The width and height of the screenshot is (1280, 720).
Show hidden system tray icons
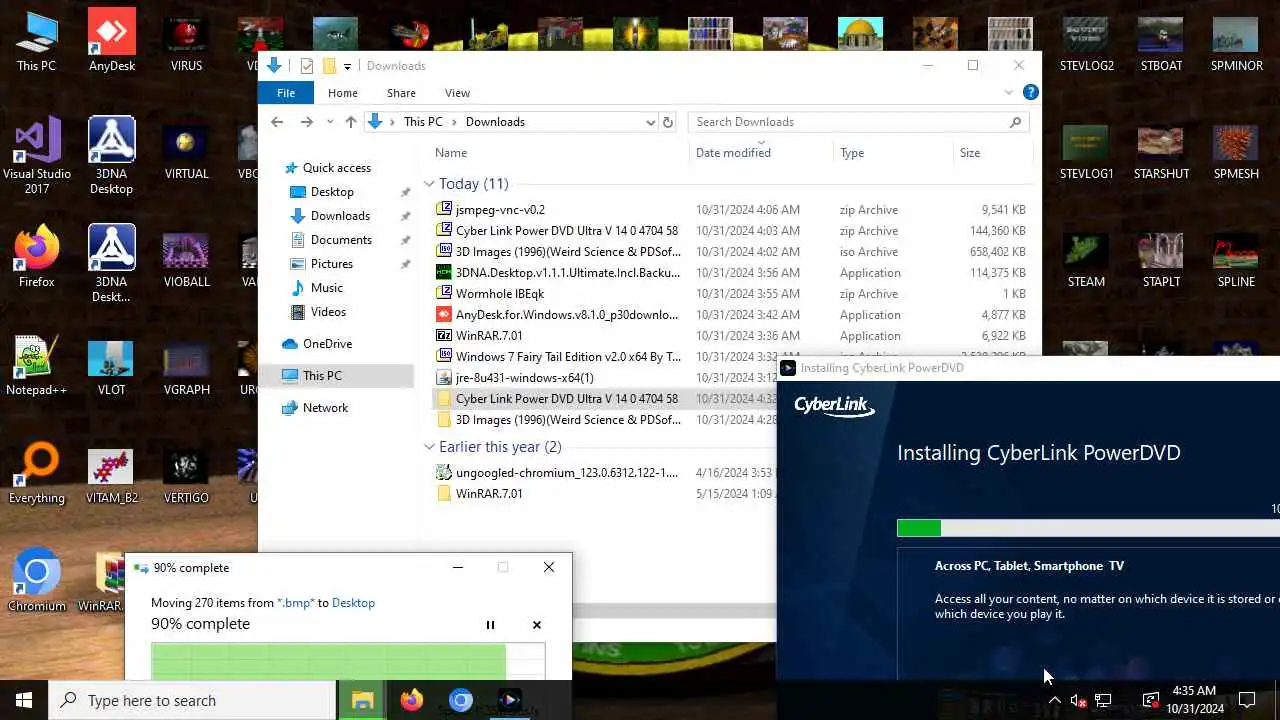1054,700
